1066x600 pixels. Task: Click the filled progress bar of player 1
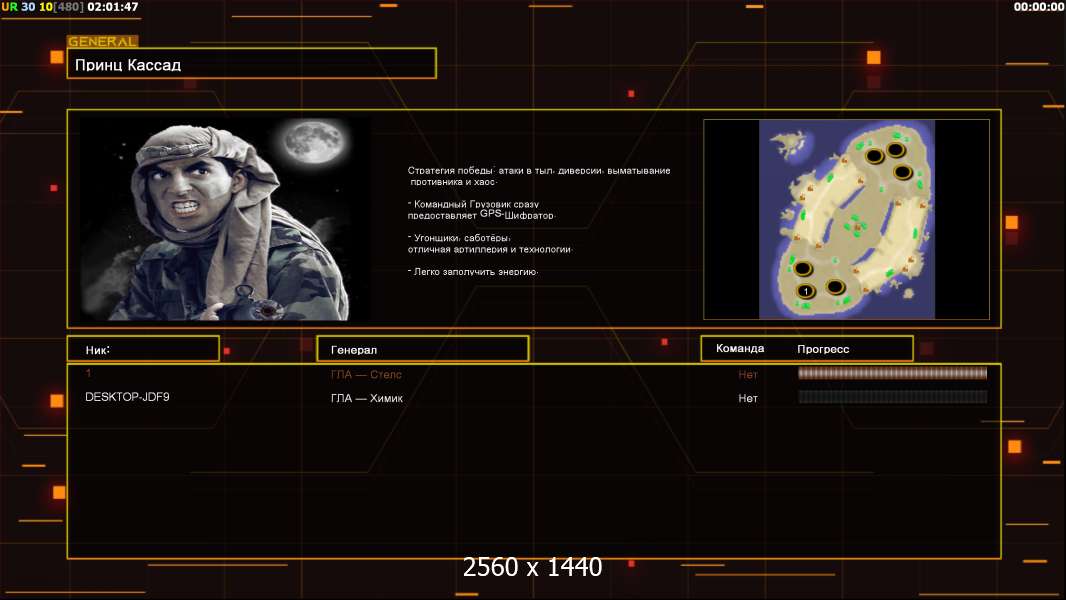(892, 373)
